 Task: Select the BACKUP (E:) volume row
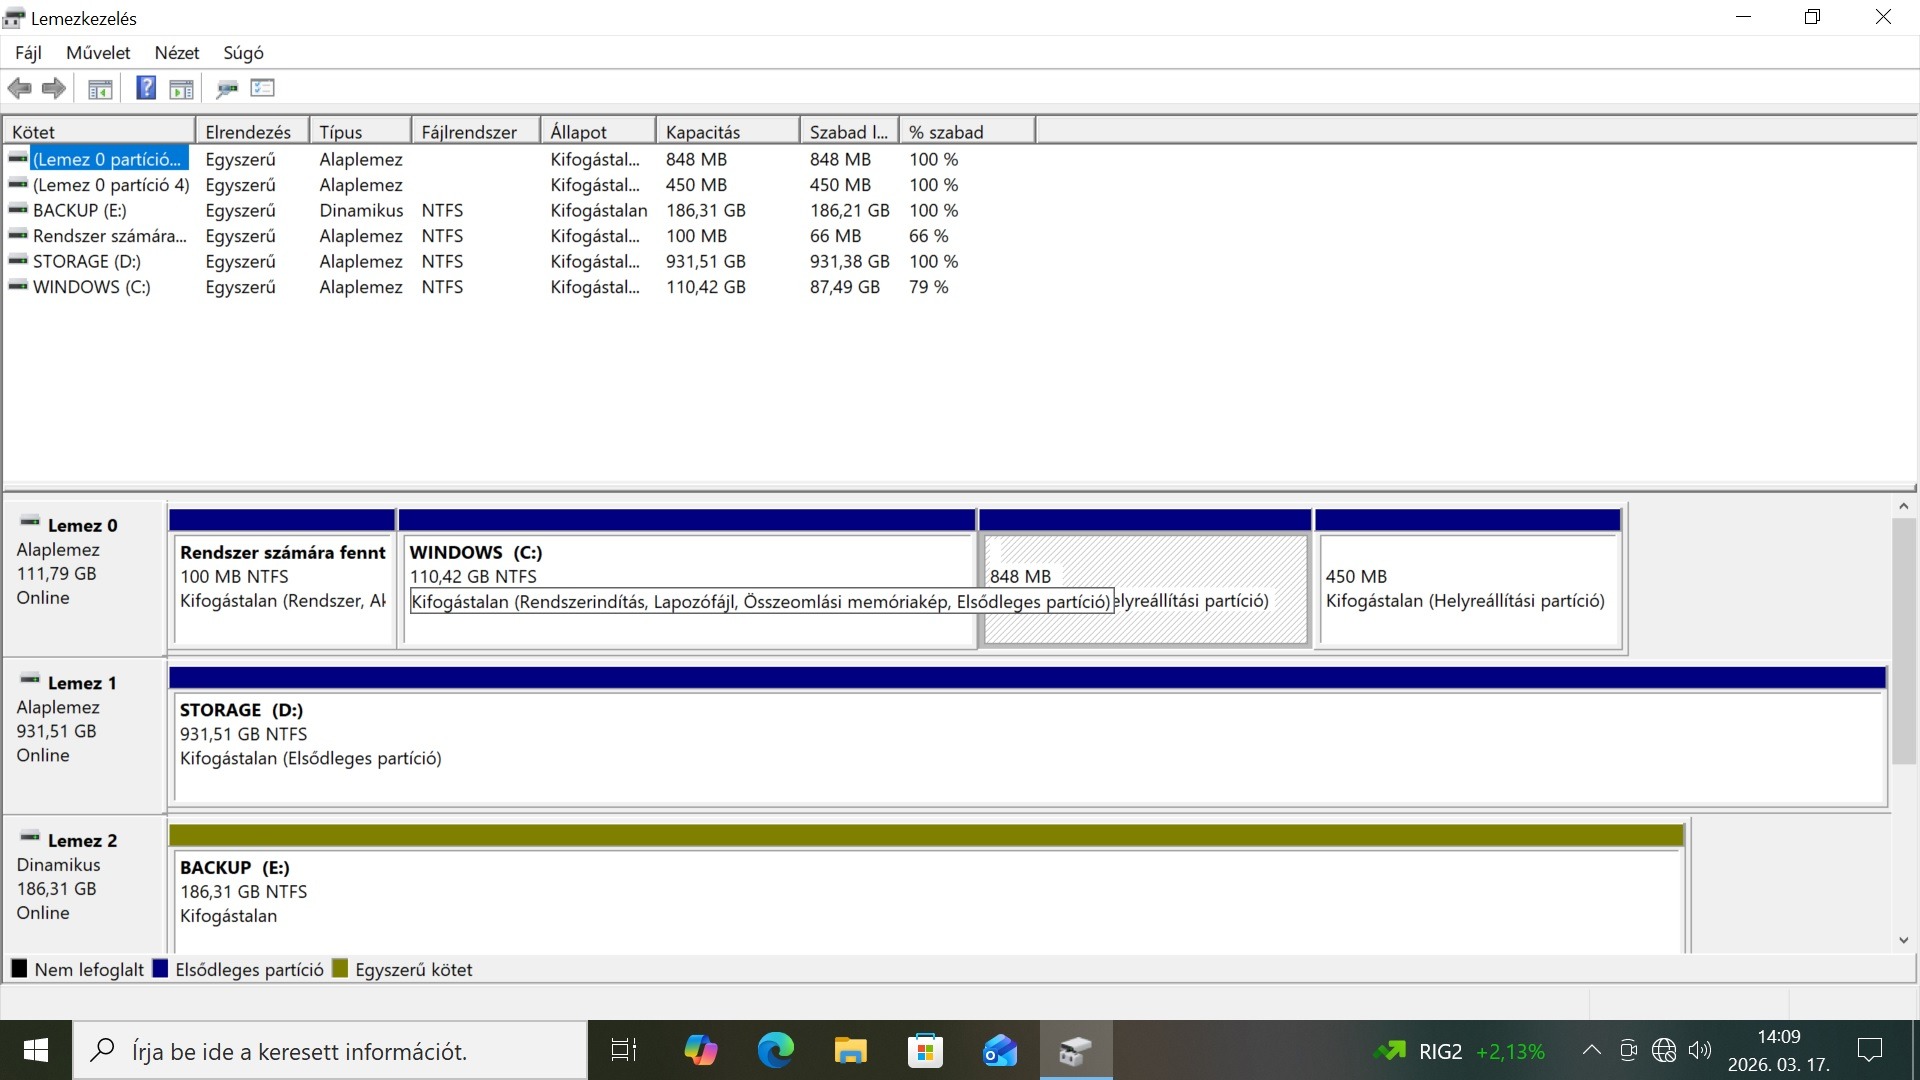click(80, 211)
